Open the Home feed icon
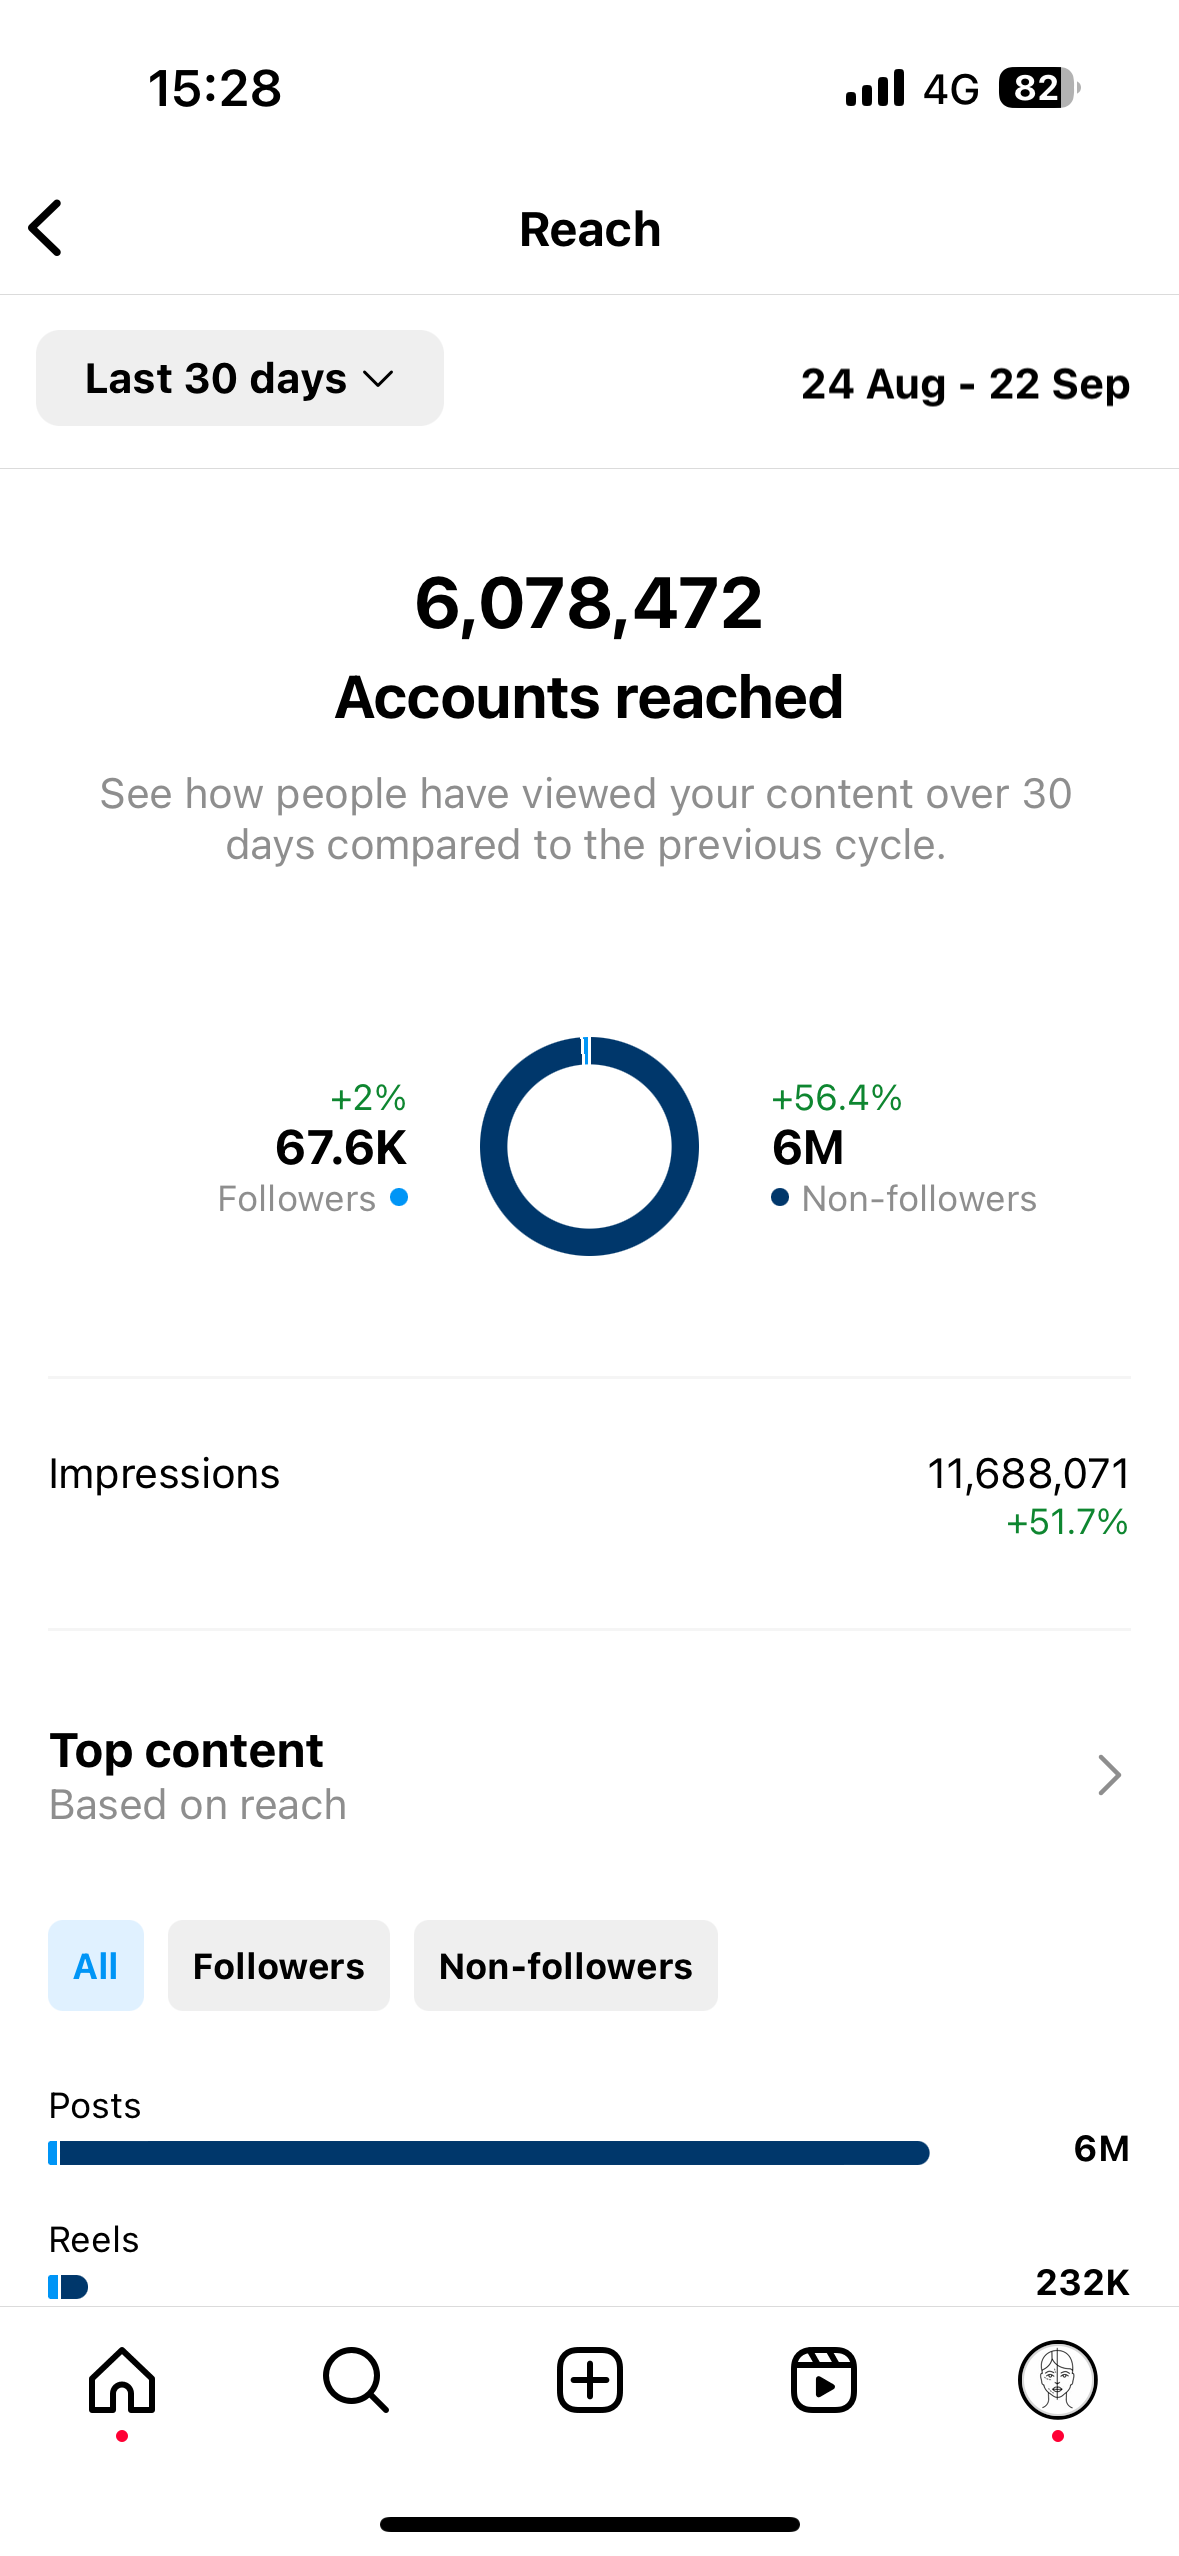This screenshot has height=2556, width=1179. click(x=122, y=2380)
